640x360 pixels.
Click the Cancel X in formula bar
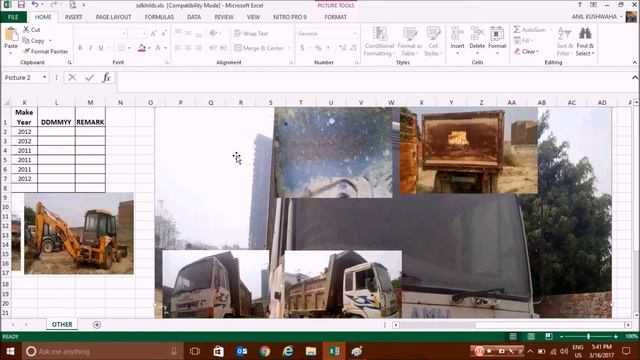[72, 78]
